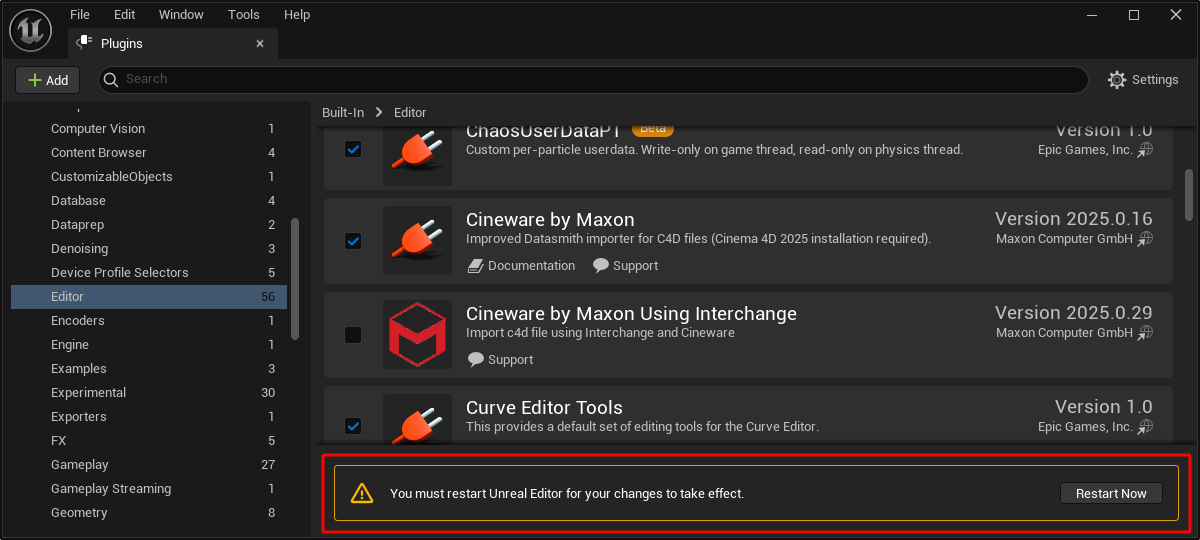Click the ChaosUserDataPT plug icon
The height and width of the screenshot is (540, 1200).
click(x=417, y=154)
